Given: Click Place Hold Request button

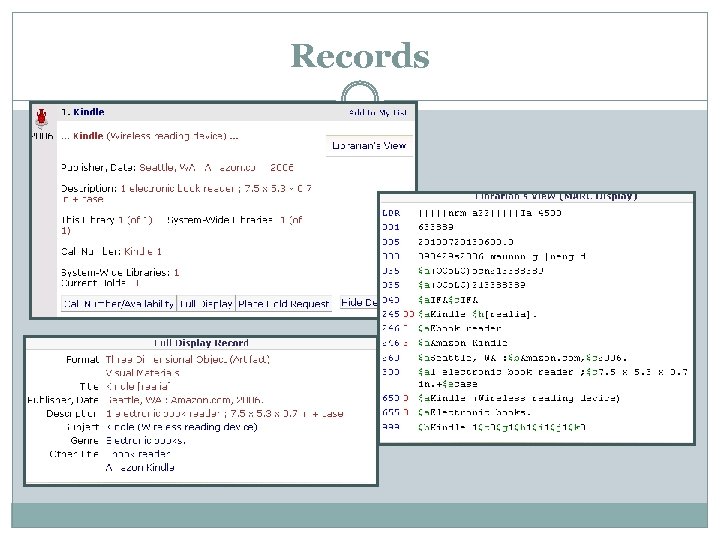Looking at the screenshot, I should [x=283, y=304].
